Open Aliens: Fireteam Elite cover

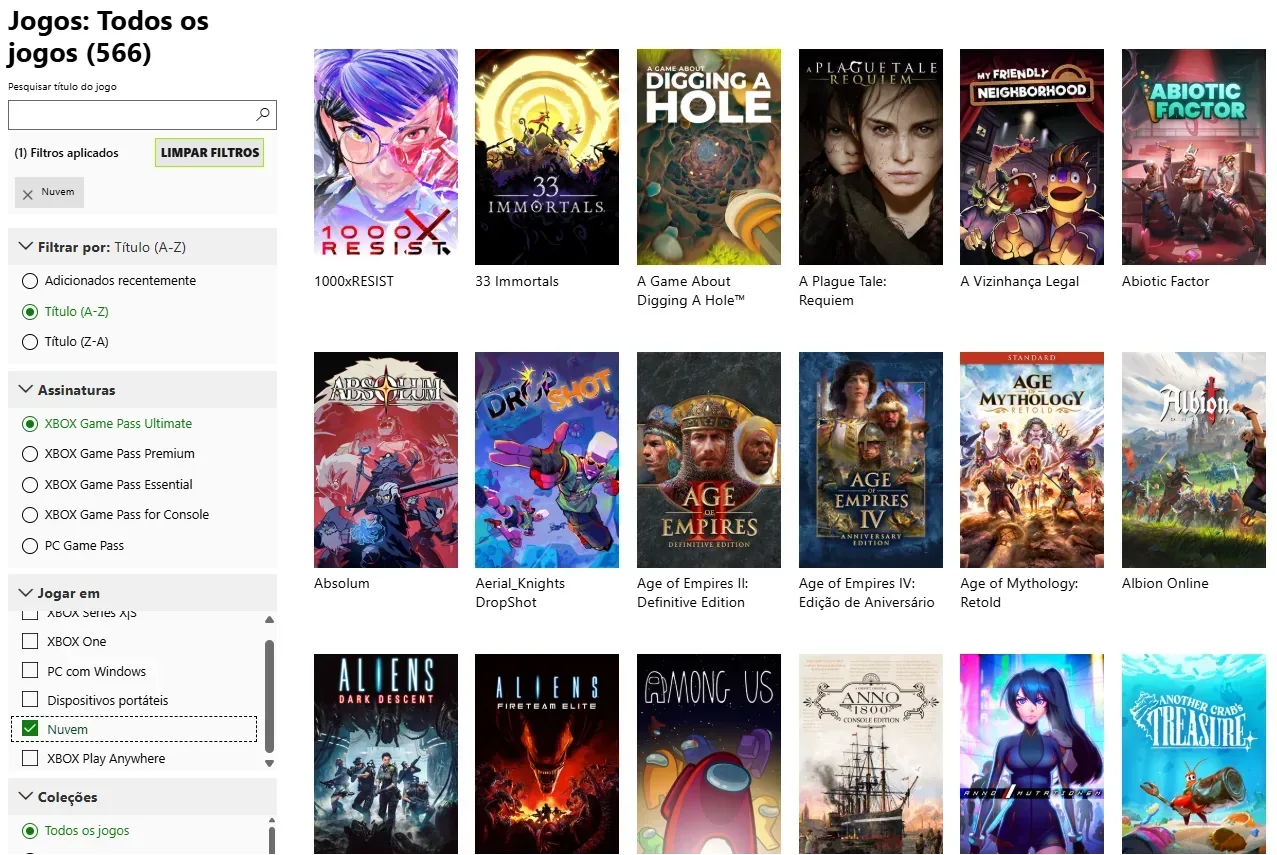pos(547,754)
